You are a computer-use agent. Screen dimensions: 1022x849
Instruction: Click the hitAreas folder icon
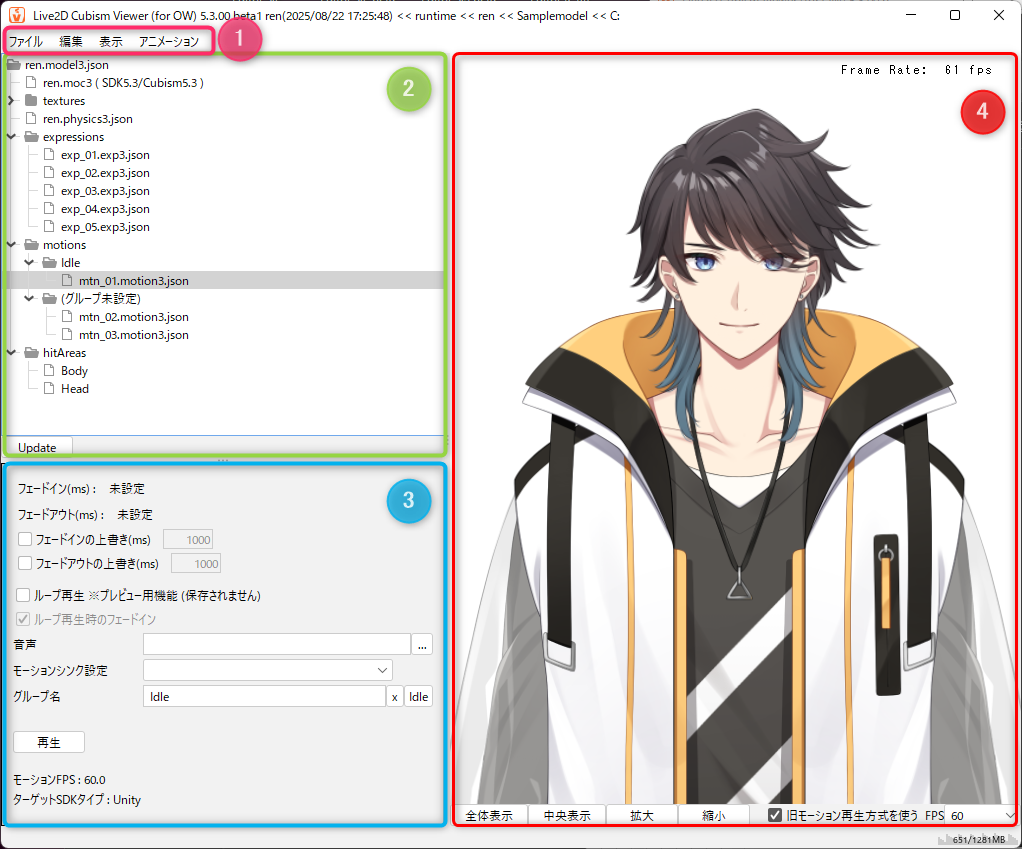tap(31, 353)
